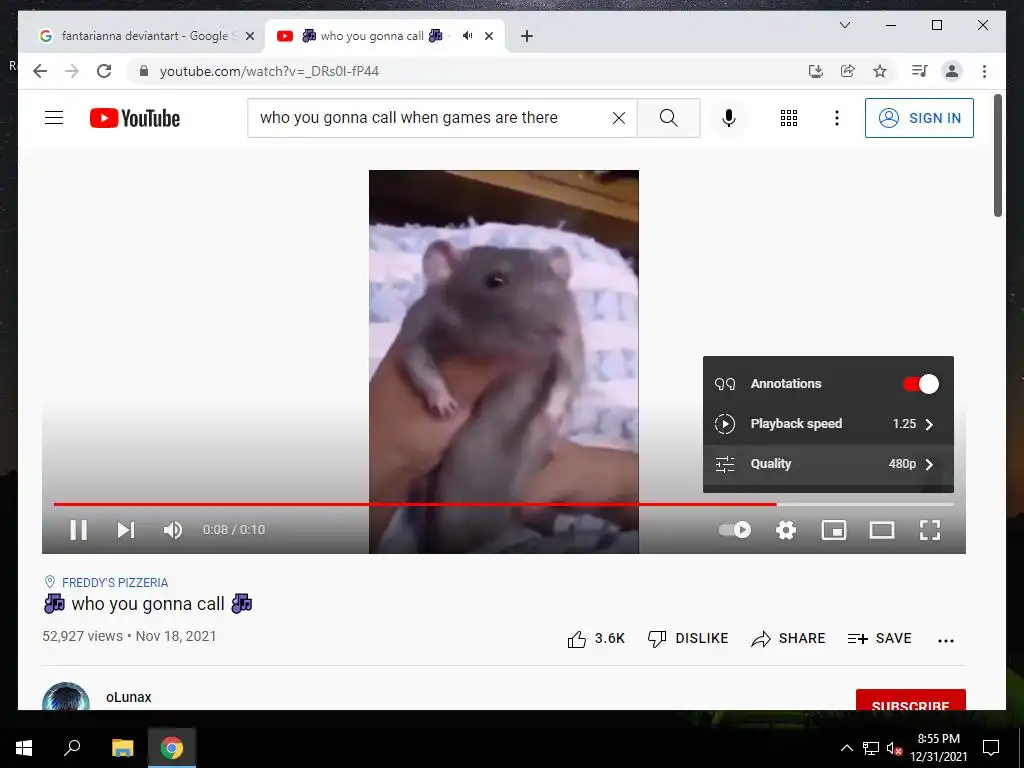Share this page from address bar

click(848, 71)
